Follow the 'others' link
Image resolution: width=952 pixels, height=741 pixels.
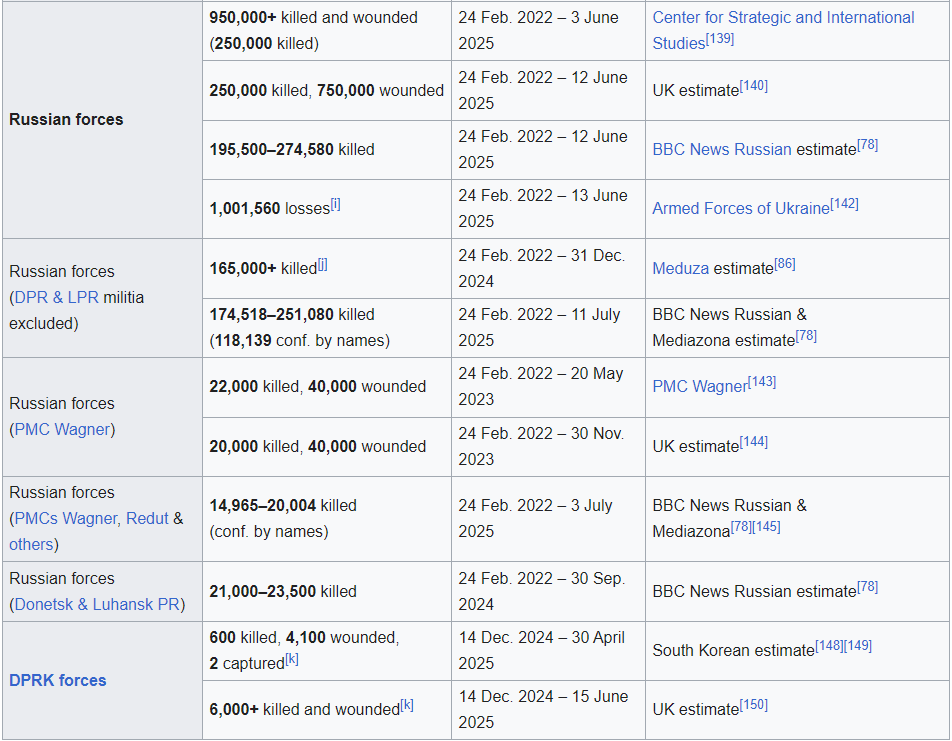[31, 544]
